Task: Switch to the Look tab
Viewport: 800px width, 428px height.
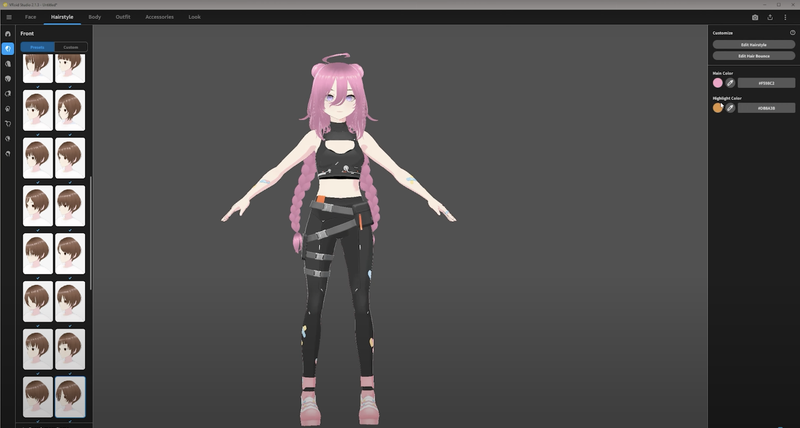Action: tap(194, 17)
